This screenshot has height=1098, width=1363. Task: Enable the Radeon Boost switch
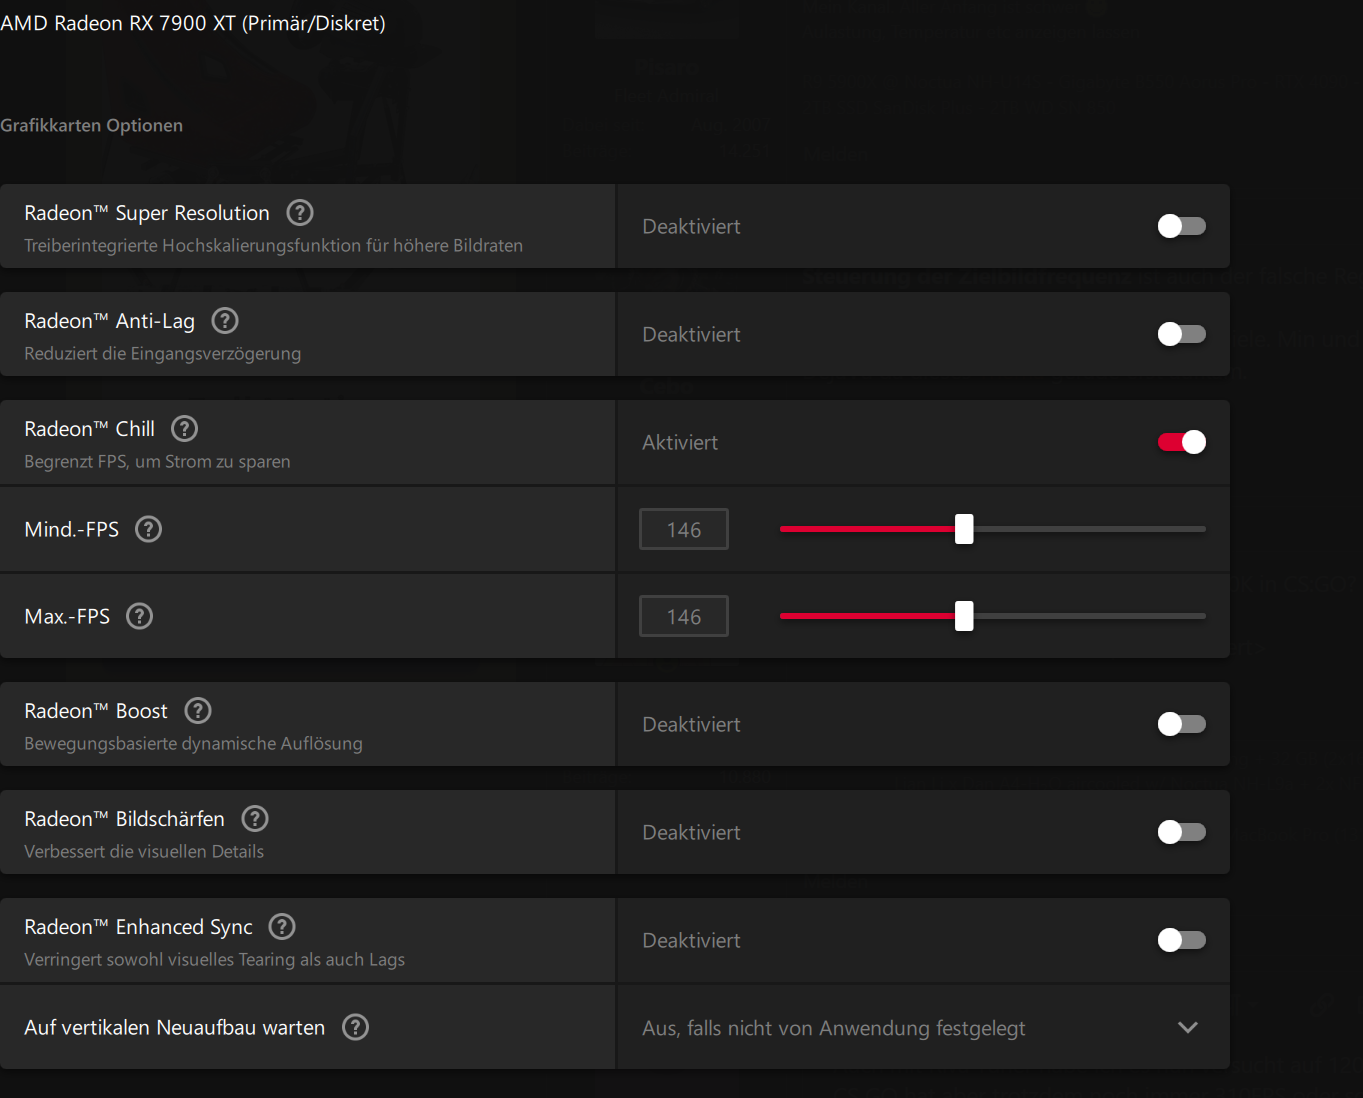(1181, 724)
